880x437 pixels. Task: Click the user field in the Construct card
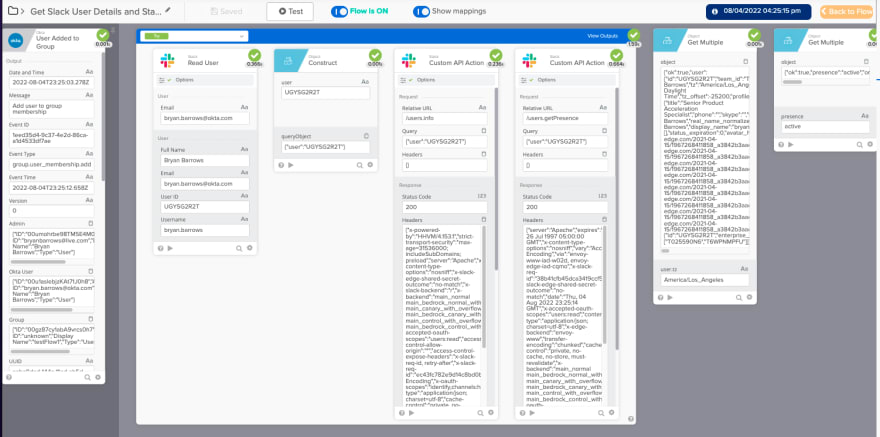coord(325,93)
